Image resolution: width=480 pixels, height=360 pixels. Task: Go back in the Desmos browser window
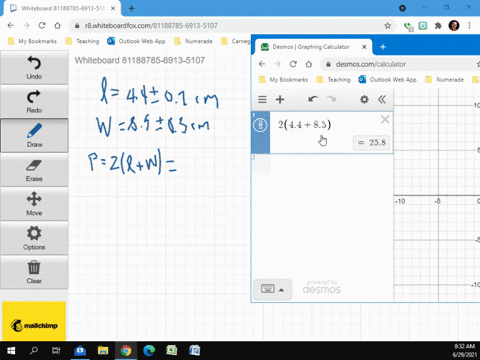pos(262,64)
